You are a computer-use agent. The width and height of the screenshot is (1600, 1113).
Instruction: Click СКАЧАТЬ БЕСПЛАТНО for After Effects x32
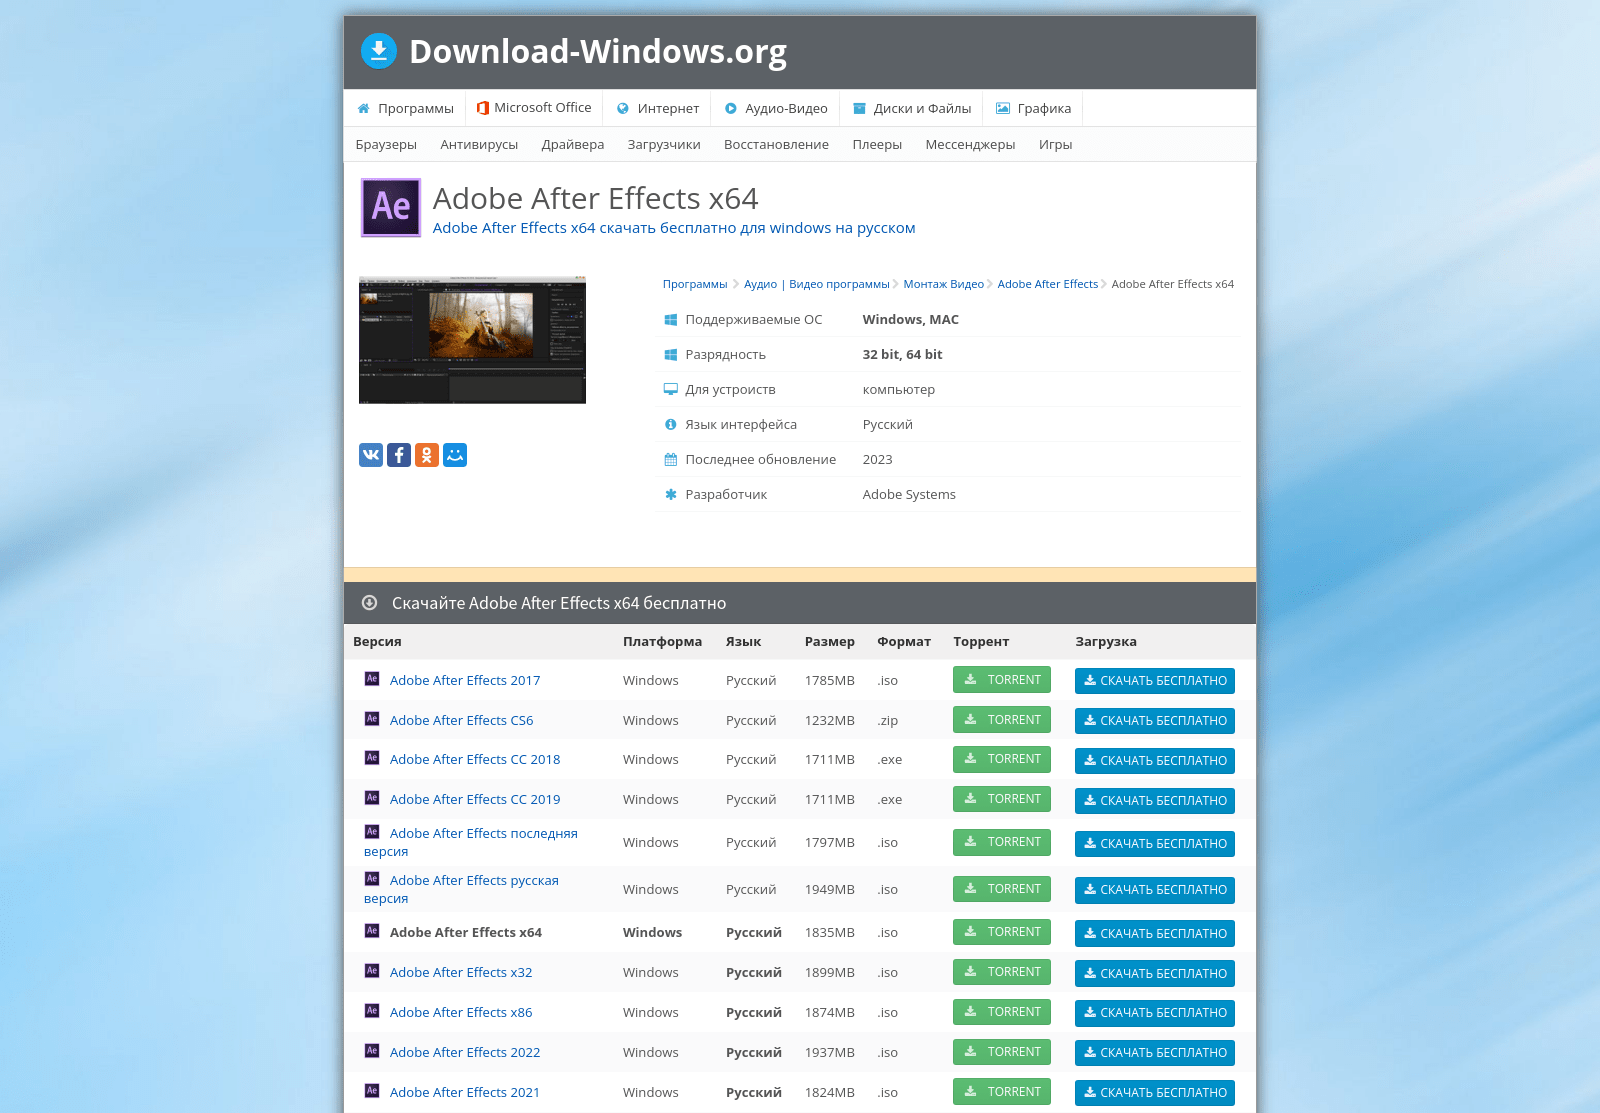coord(1155,973)
